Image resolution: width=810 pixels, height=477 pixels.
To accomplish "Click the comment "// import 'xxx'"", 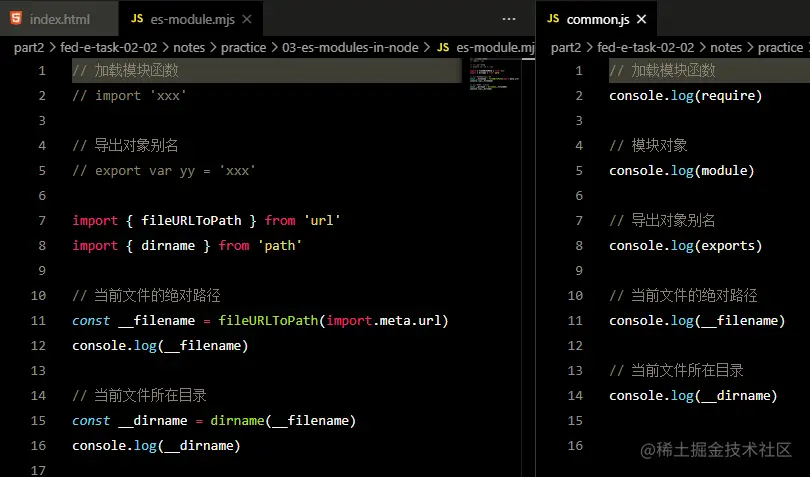I will click(129, 96).
